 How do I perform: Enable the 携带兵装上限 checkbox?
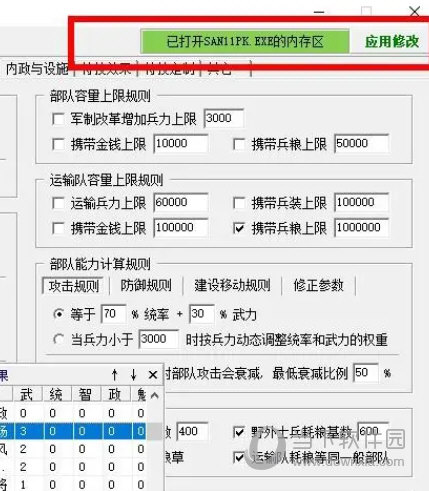[x=239, y=203]
